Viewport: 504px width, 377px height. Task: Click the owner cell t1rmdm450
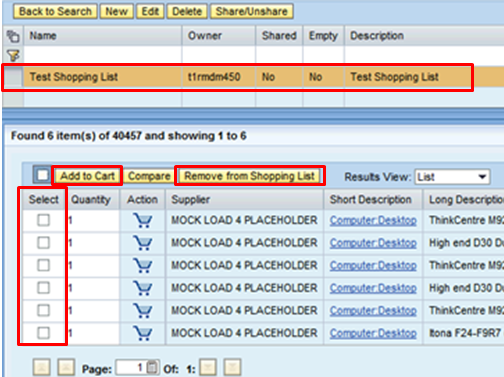219,77
